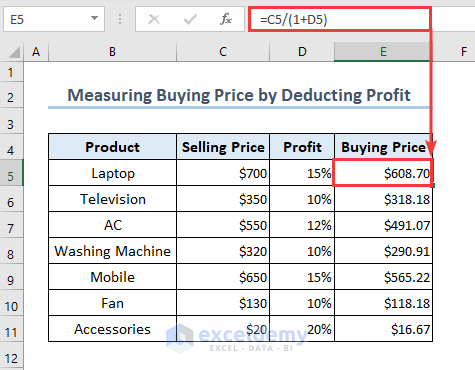Select the $608.70 buying price cell
The height and width of the screenshot is (370, 475).
383,173
